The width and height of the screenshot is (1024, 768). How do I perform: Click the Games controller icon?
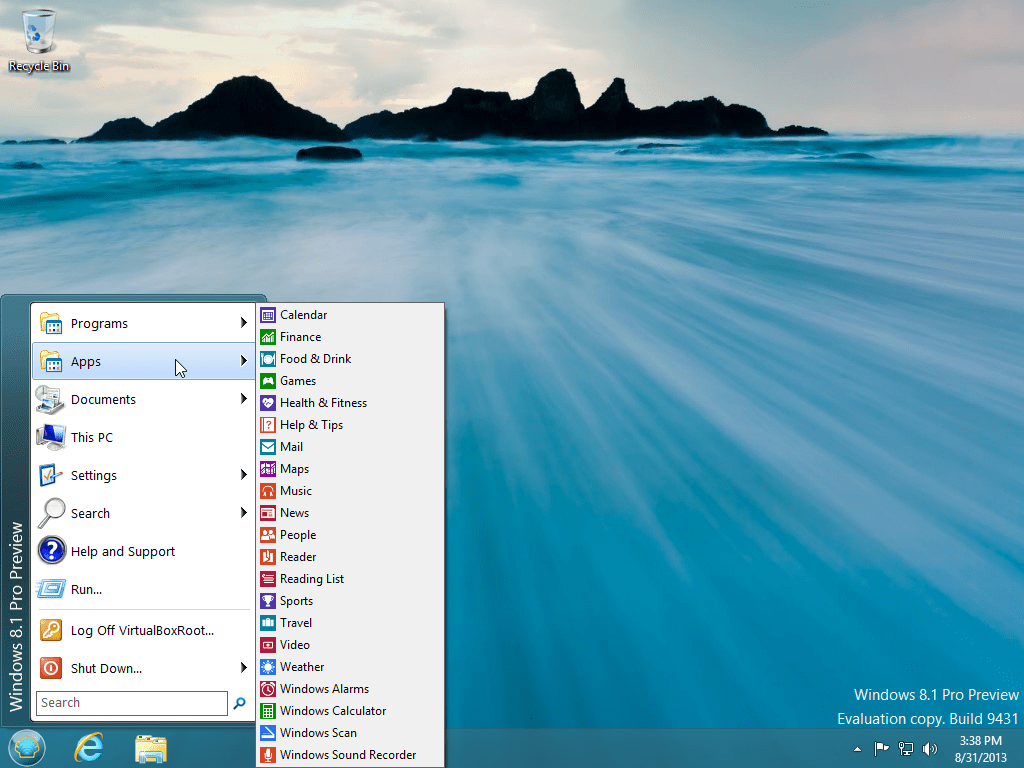tap(268, 381)
